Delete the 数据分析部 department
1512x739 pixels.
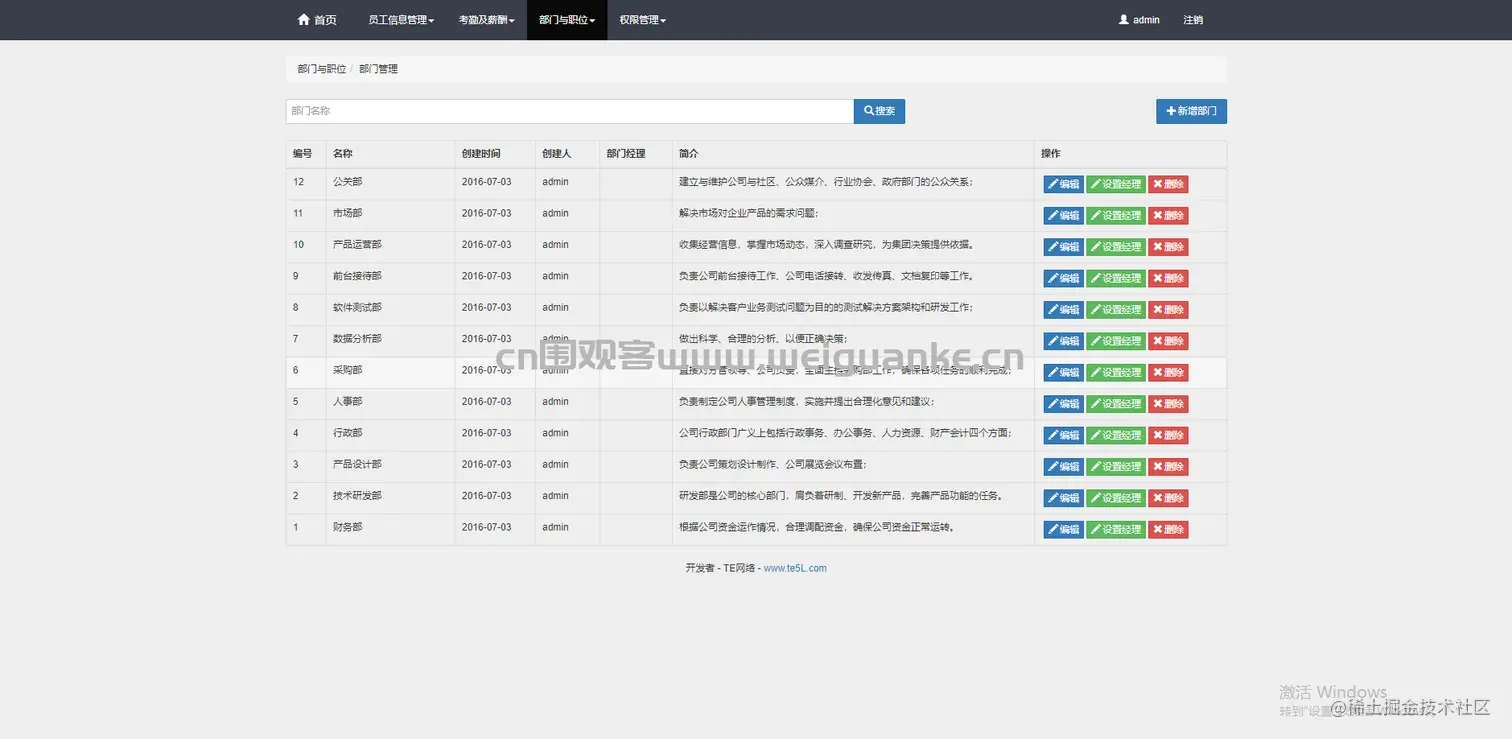click(1168, 341)
